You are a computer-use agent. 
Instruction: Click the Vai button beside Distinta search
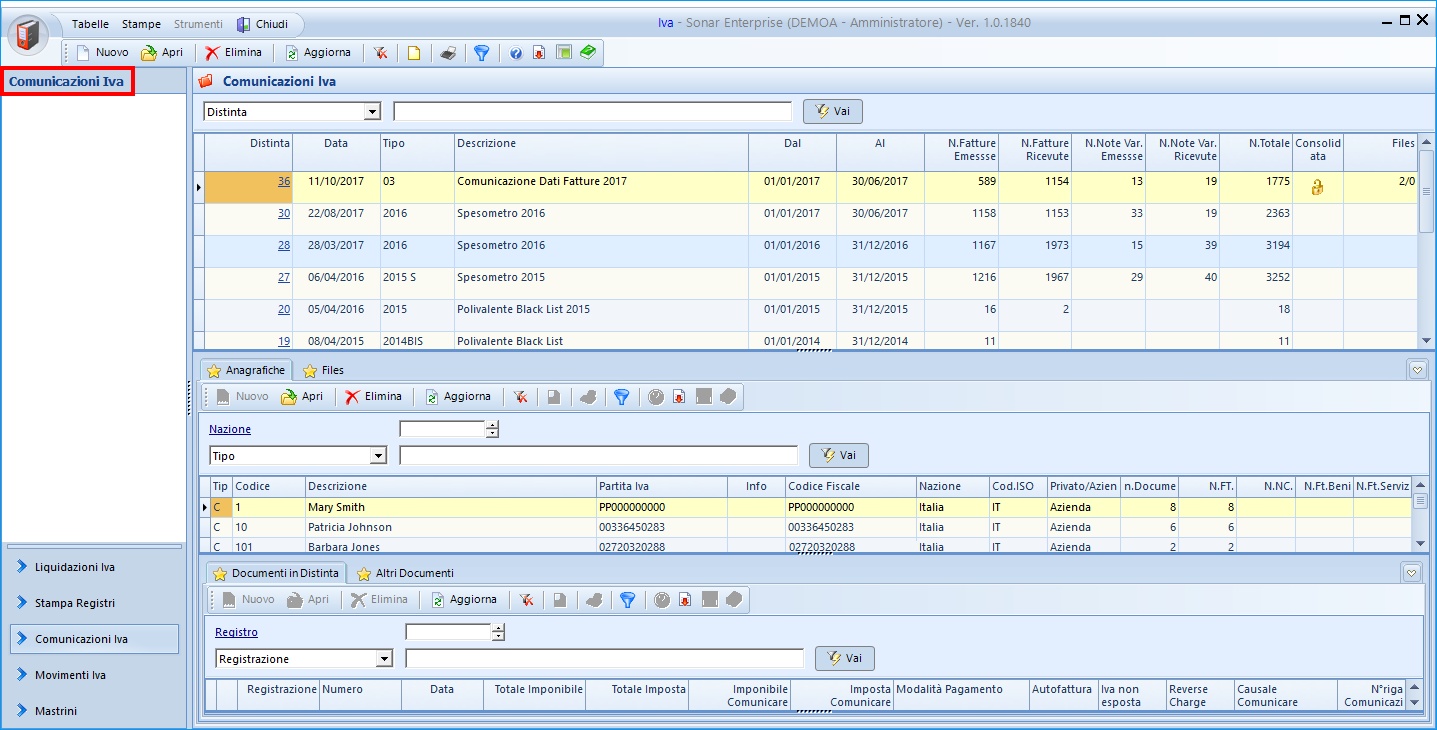pyautogui.click(x=832, y=112)
